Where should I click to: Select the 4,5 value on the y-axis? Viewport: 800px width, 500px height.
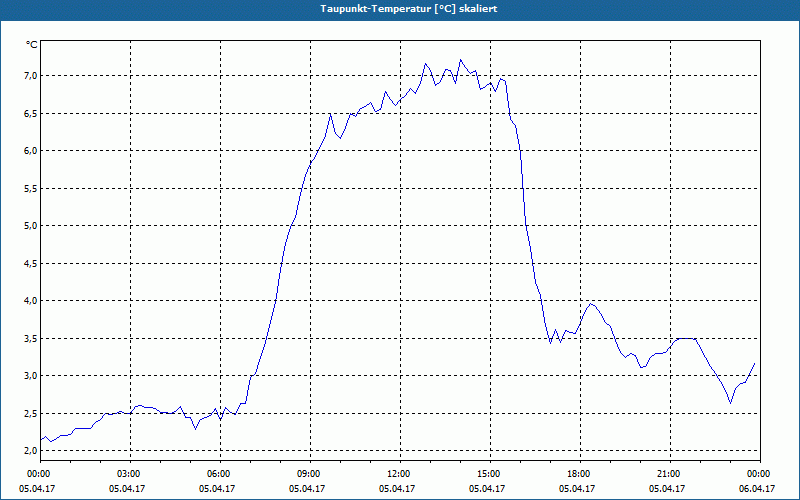tap(31, 263)
